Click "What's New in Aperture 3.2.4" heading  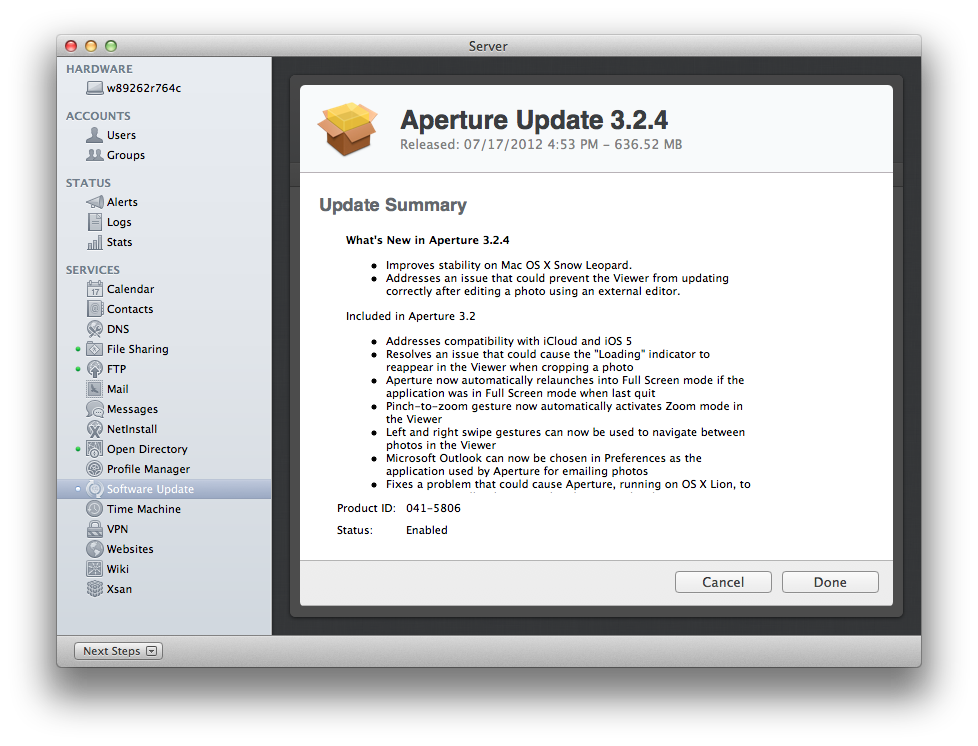[x=427, y=240]
